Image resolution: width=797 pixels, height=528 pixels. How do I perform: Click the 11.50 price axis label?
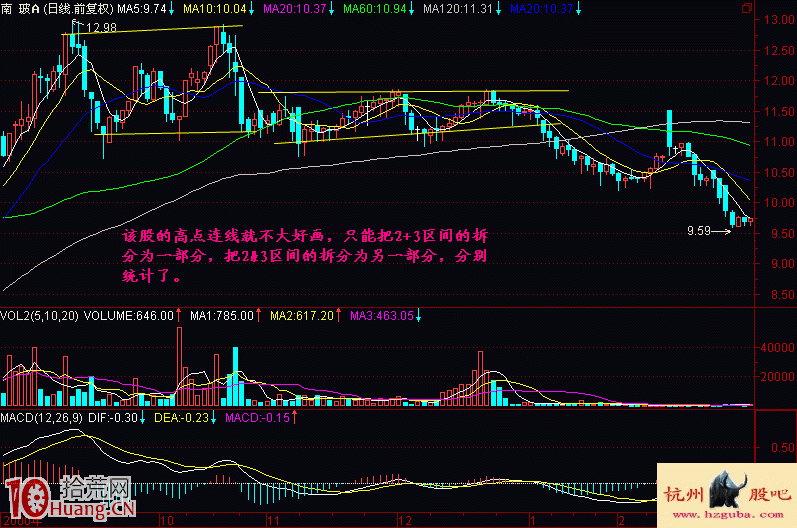(779, 111)
